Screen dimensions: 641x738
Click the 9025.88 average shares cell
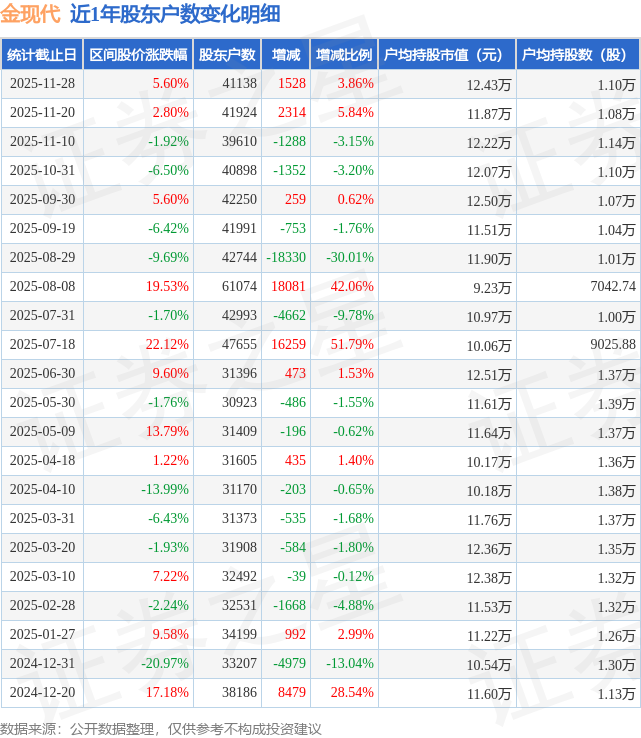pyautogui.click(x=613, y=345)
